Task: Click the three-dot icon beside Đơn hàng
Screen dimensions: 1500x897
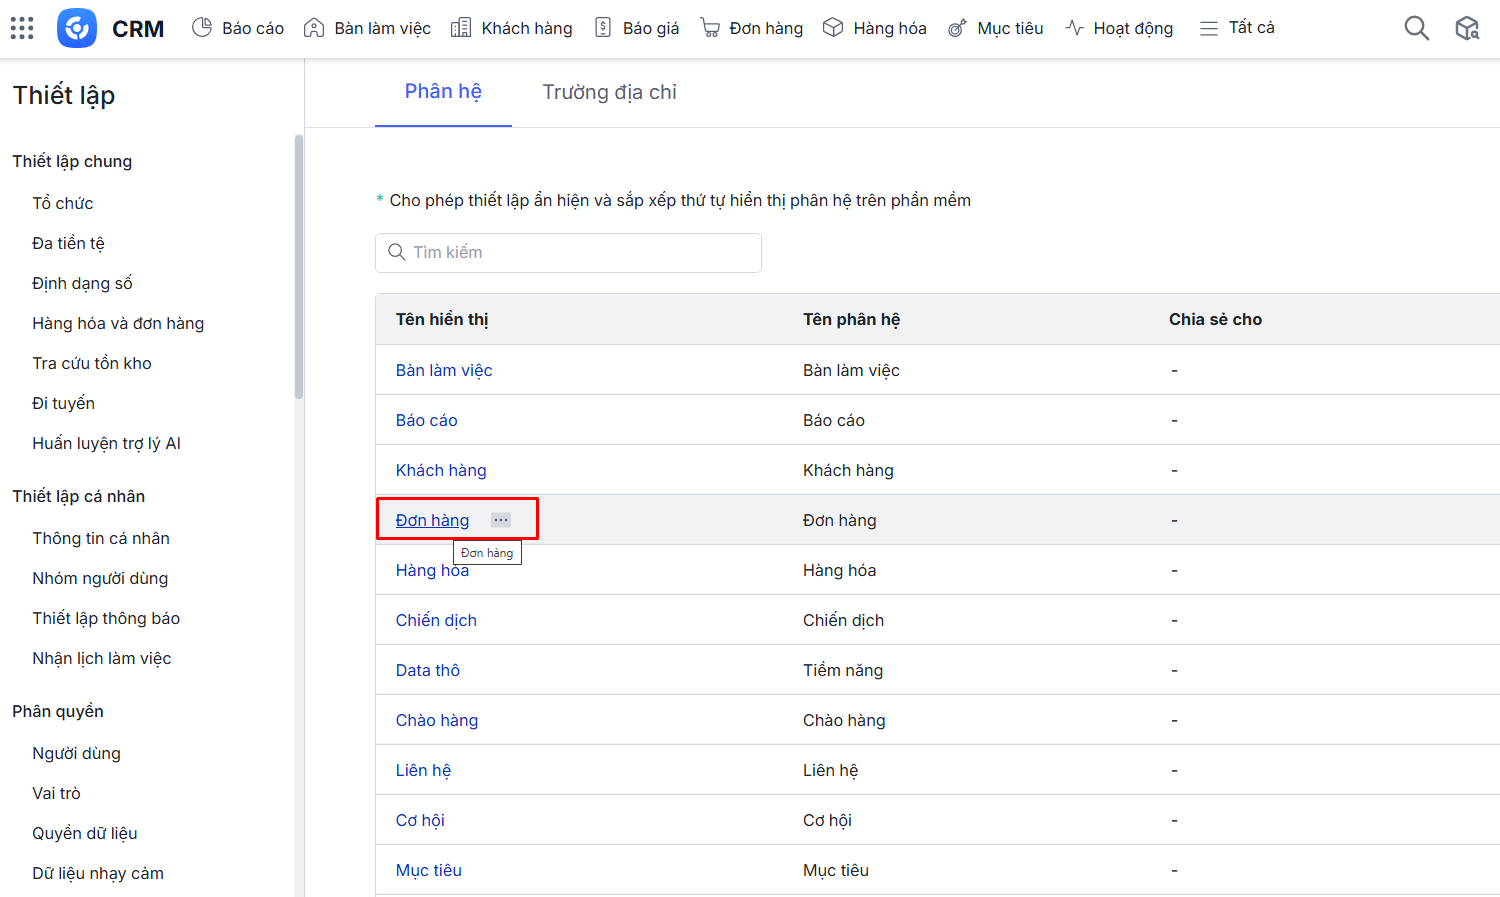Action: click(x=501, y=520)
